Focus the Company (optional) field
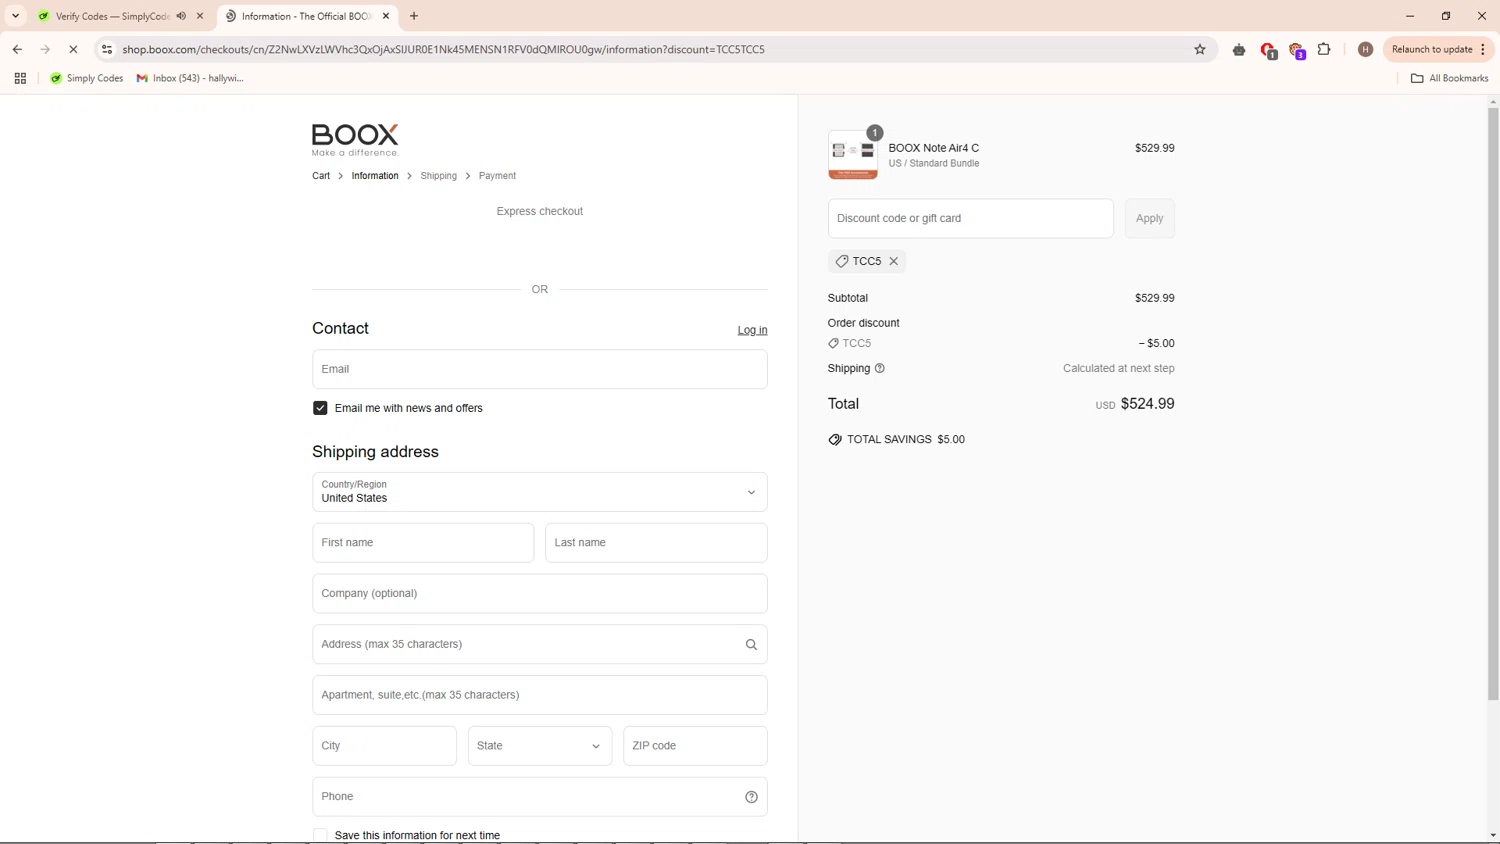This screenshot has width=1500, height=844. [540, 594]
